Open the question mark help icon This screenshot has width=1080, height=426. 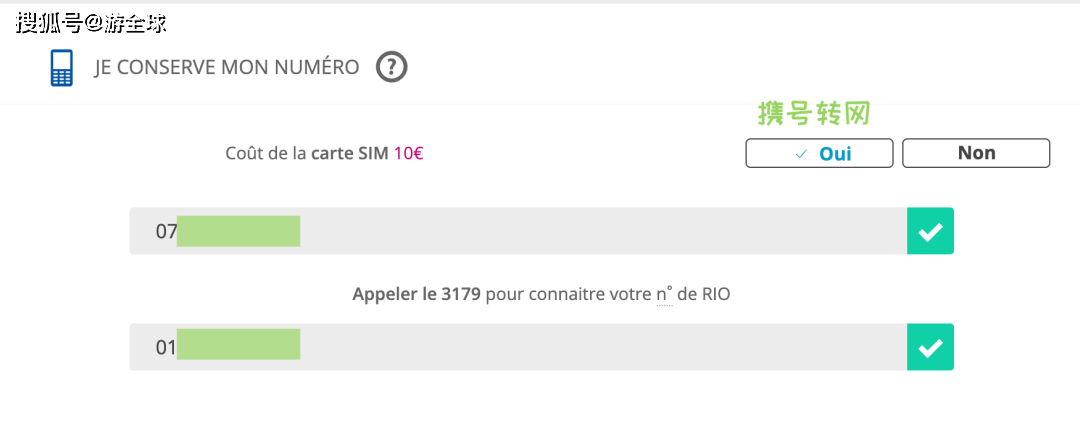click(392, 68)
